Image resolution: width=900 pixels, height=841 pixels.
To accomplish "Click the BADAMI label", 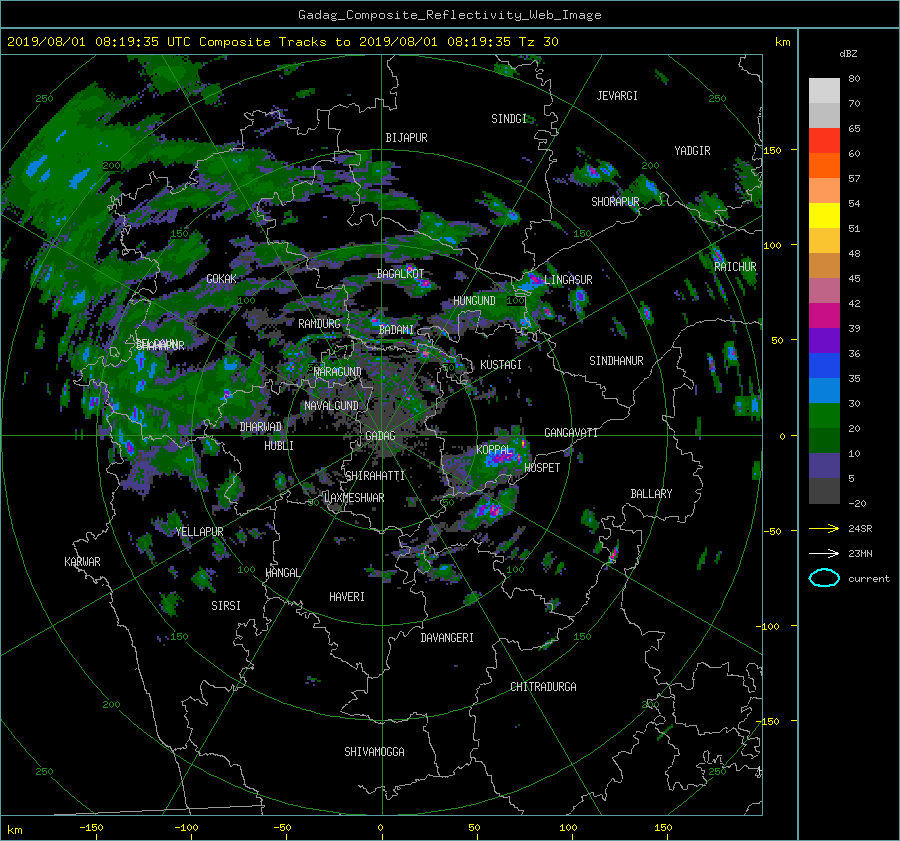I will pyautogui.click(x=396, y=330).
